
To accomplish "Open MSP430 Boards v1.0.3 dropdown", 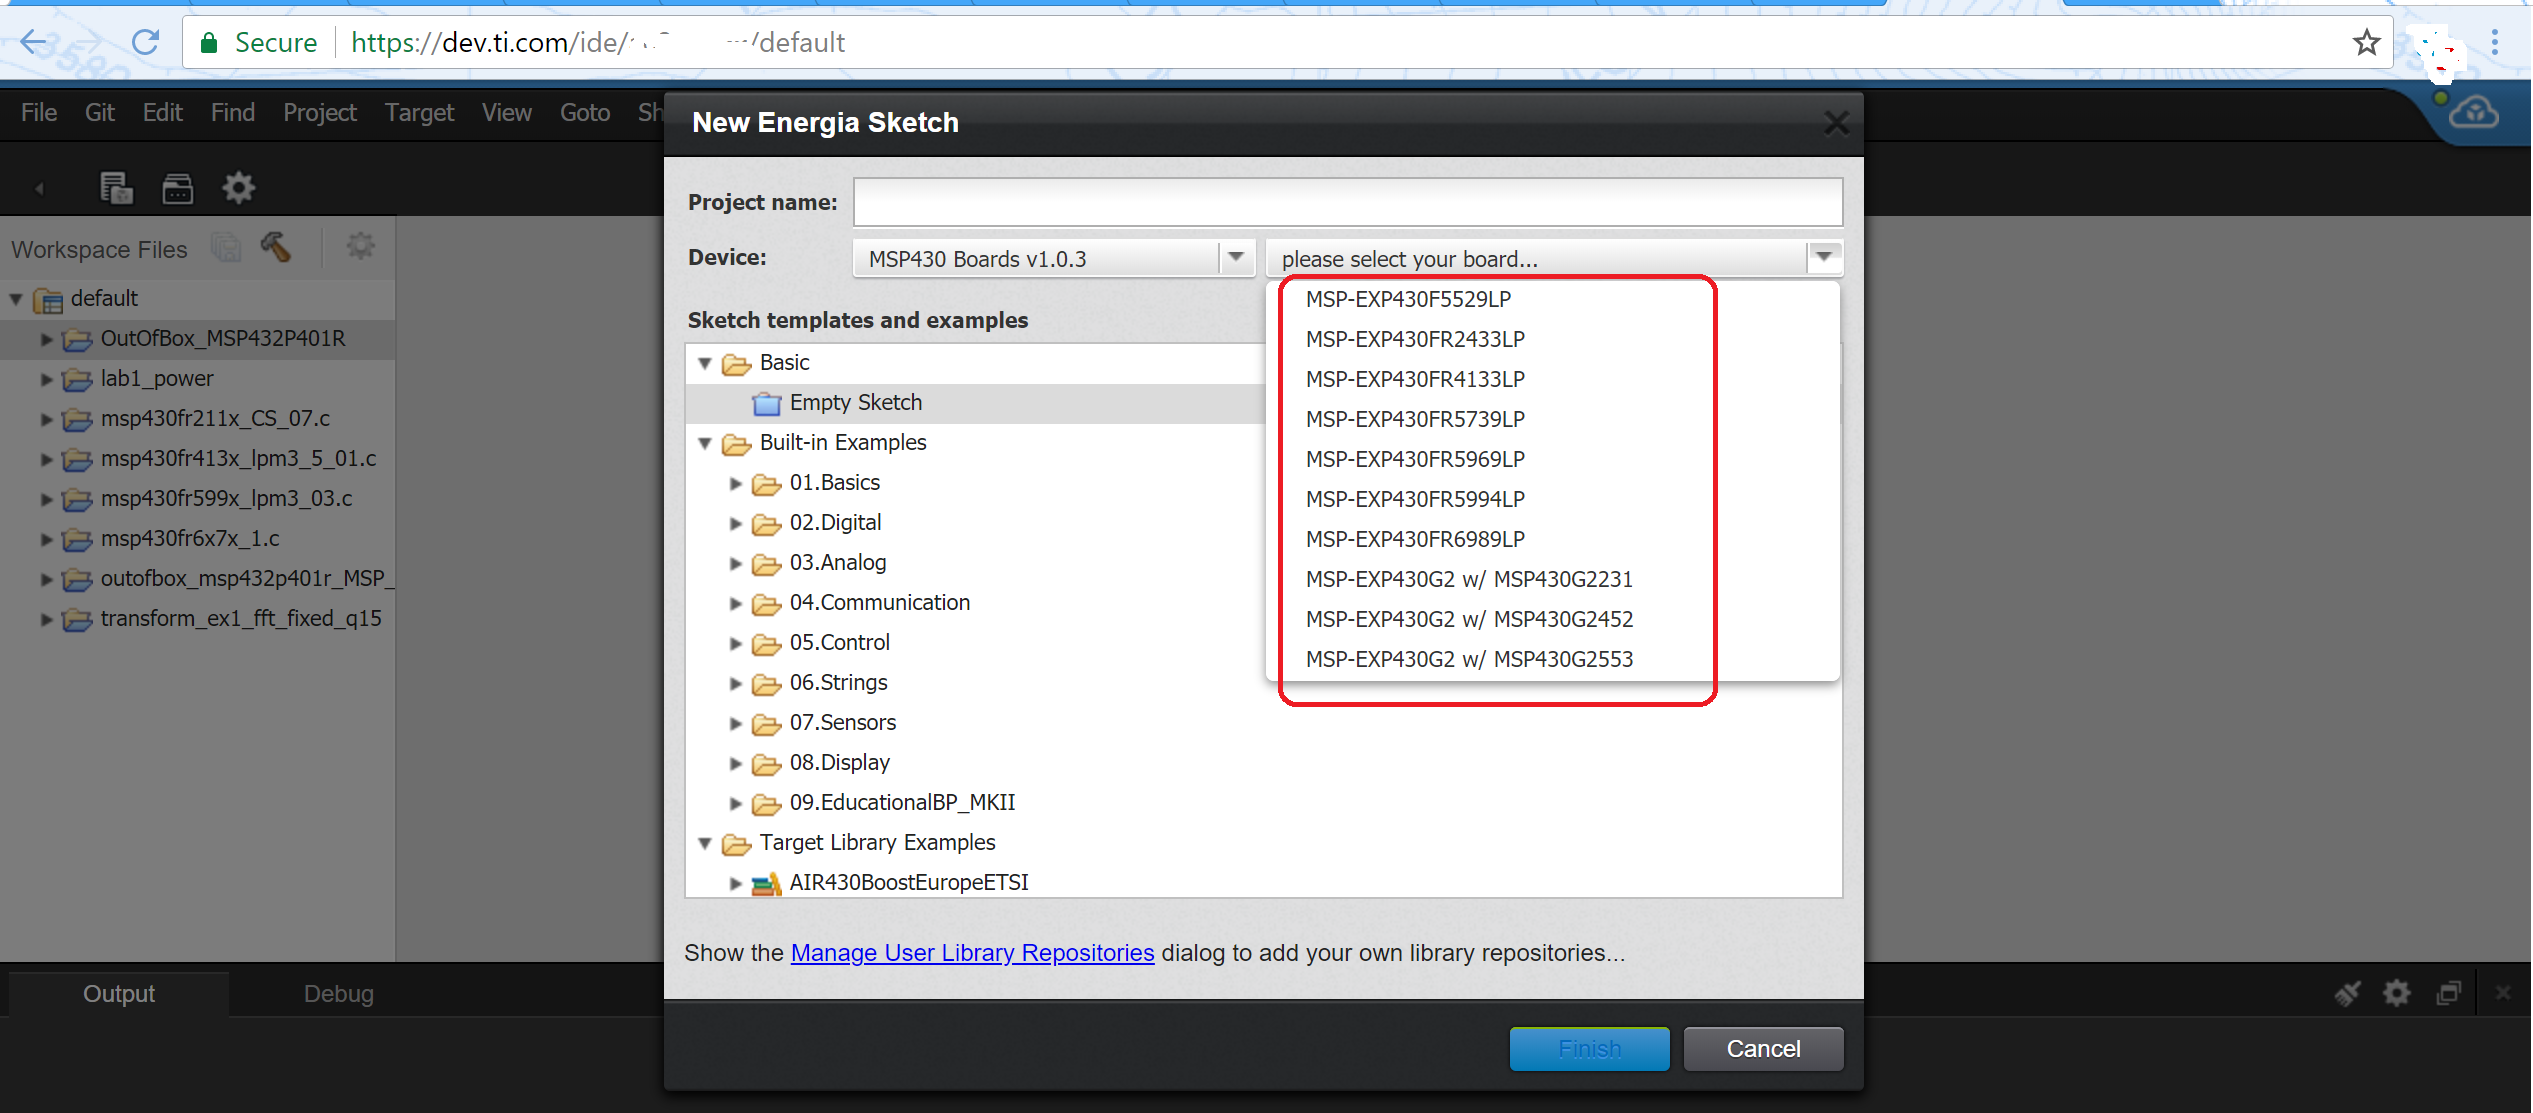I will click(x=1236, y=258).
